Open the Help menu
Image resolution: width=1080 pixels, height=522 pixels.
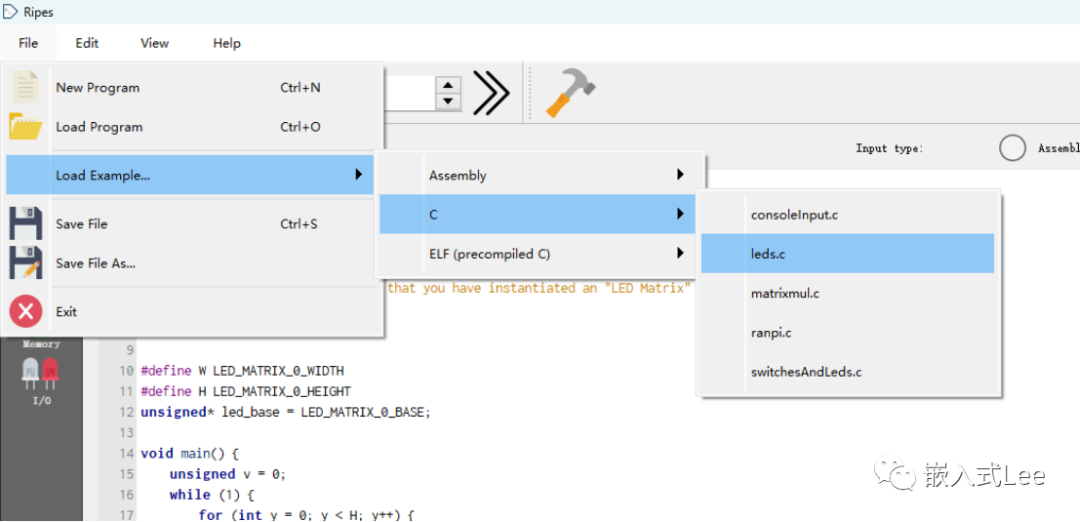[x=227, y=43]
